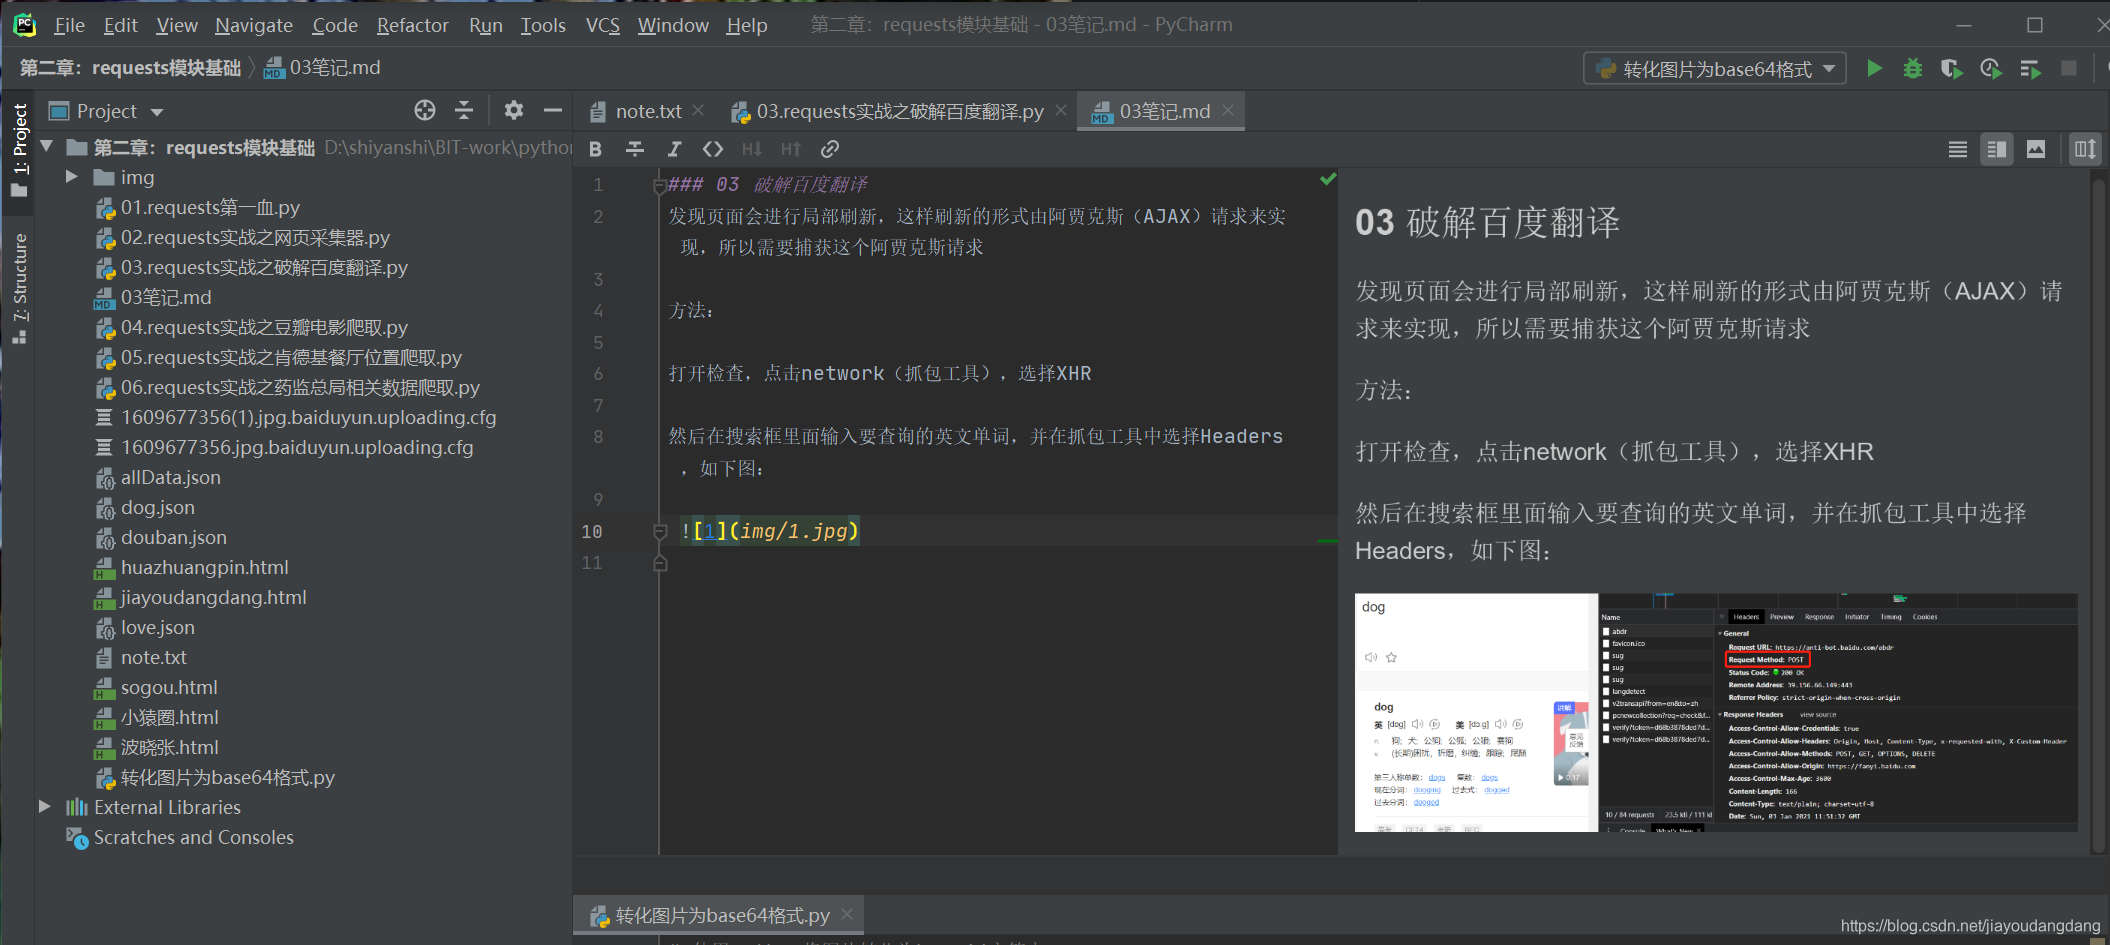Insert a code block using the markdown toolbar
This screenshot has height=945, width=2110.
coord(713,148)
